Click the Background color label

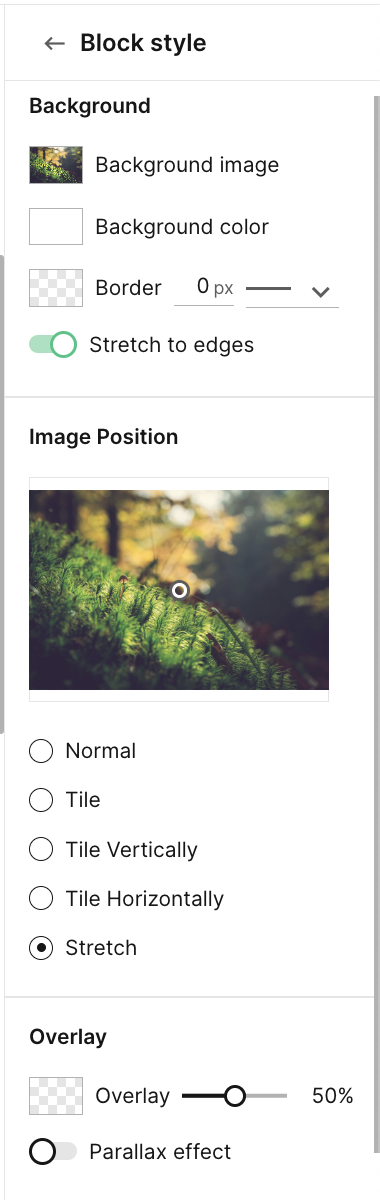(x=182, y=227)
